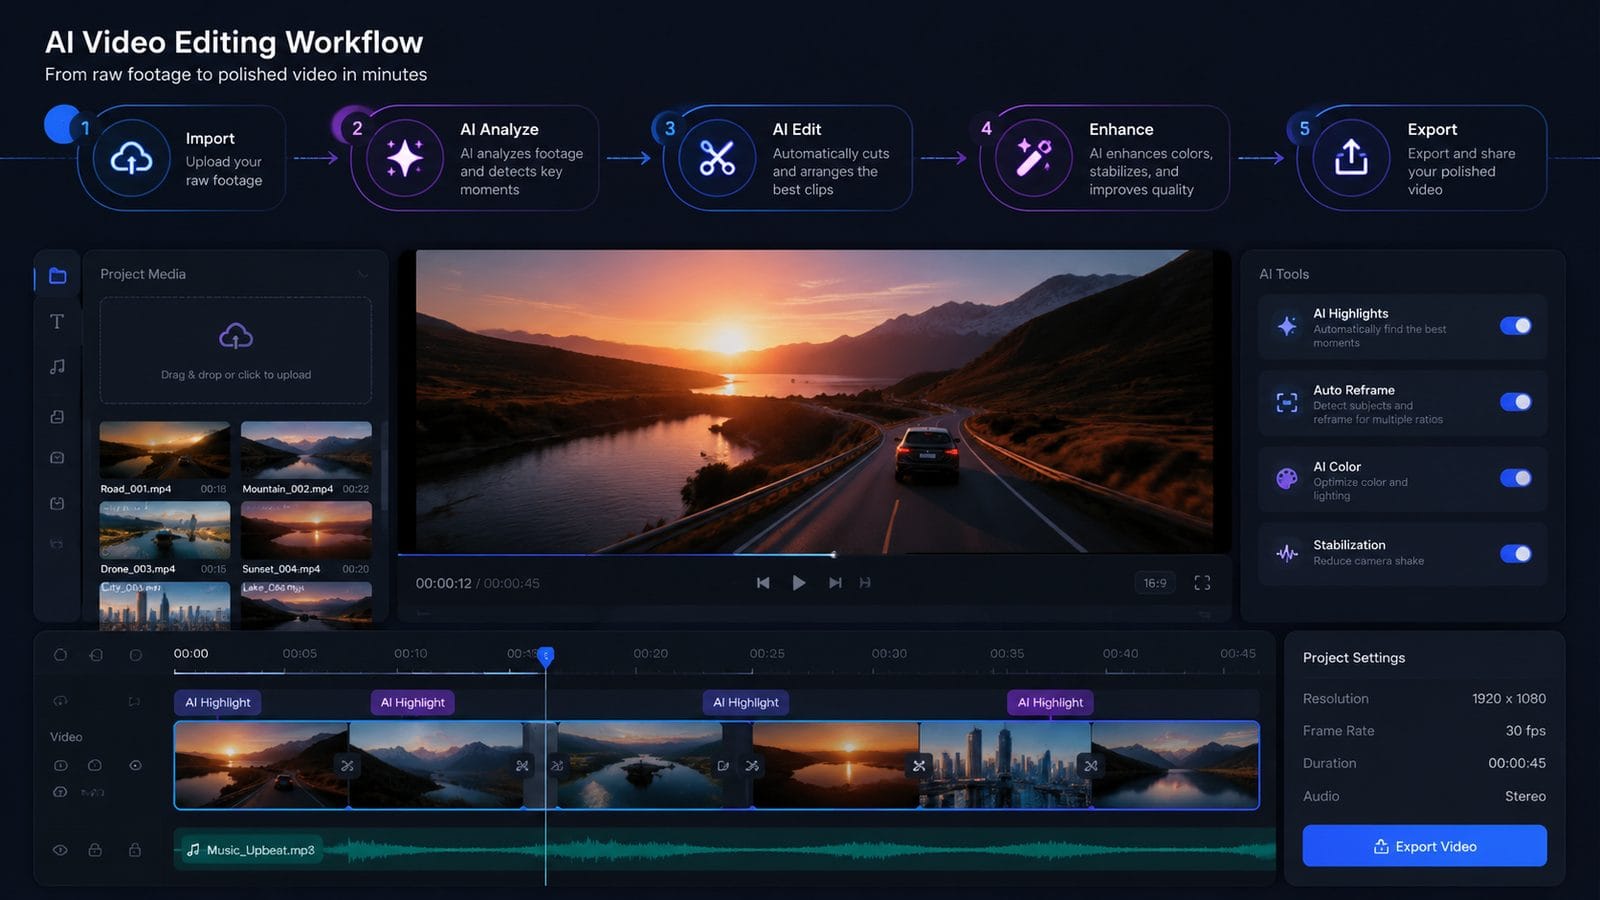
Task: Click the Stabilization waveform icon
Action: (1287, 553)
